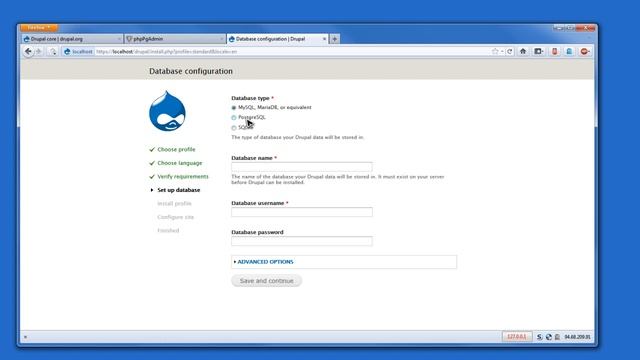Click the blue extension icon in toolbar
Image resolution: width=640 pixels, height=360 pixels.
(569, 51)
